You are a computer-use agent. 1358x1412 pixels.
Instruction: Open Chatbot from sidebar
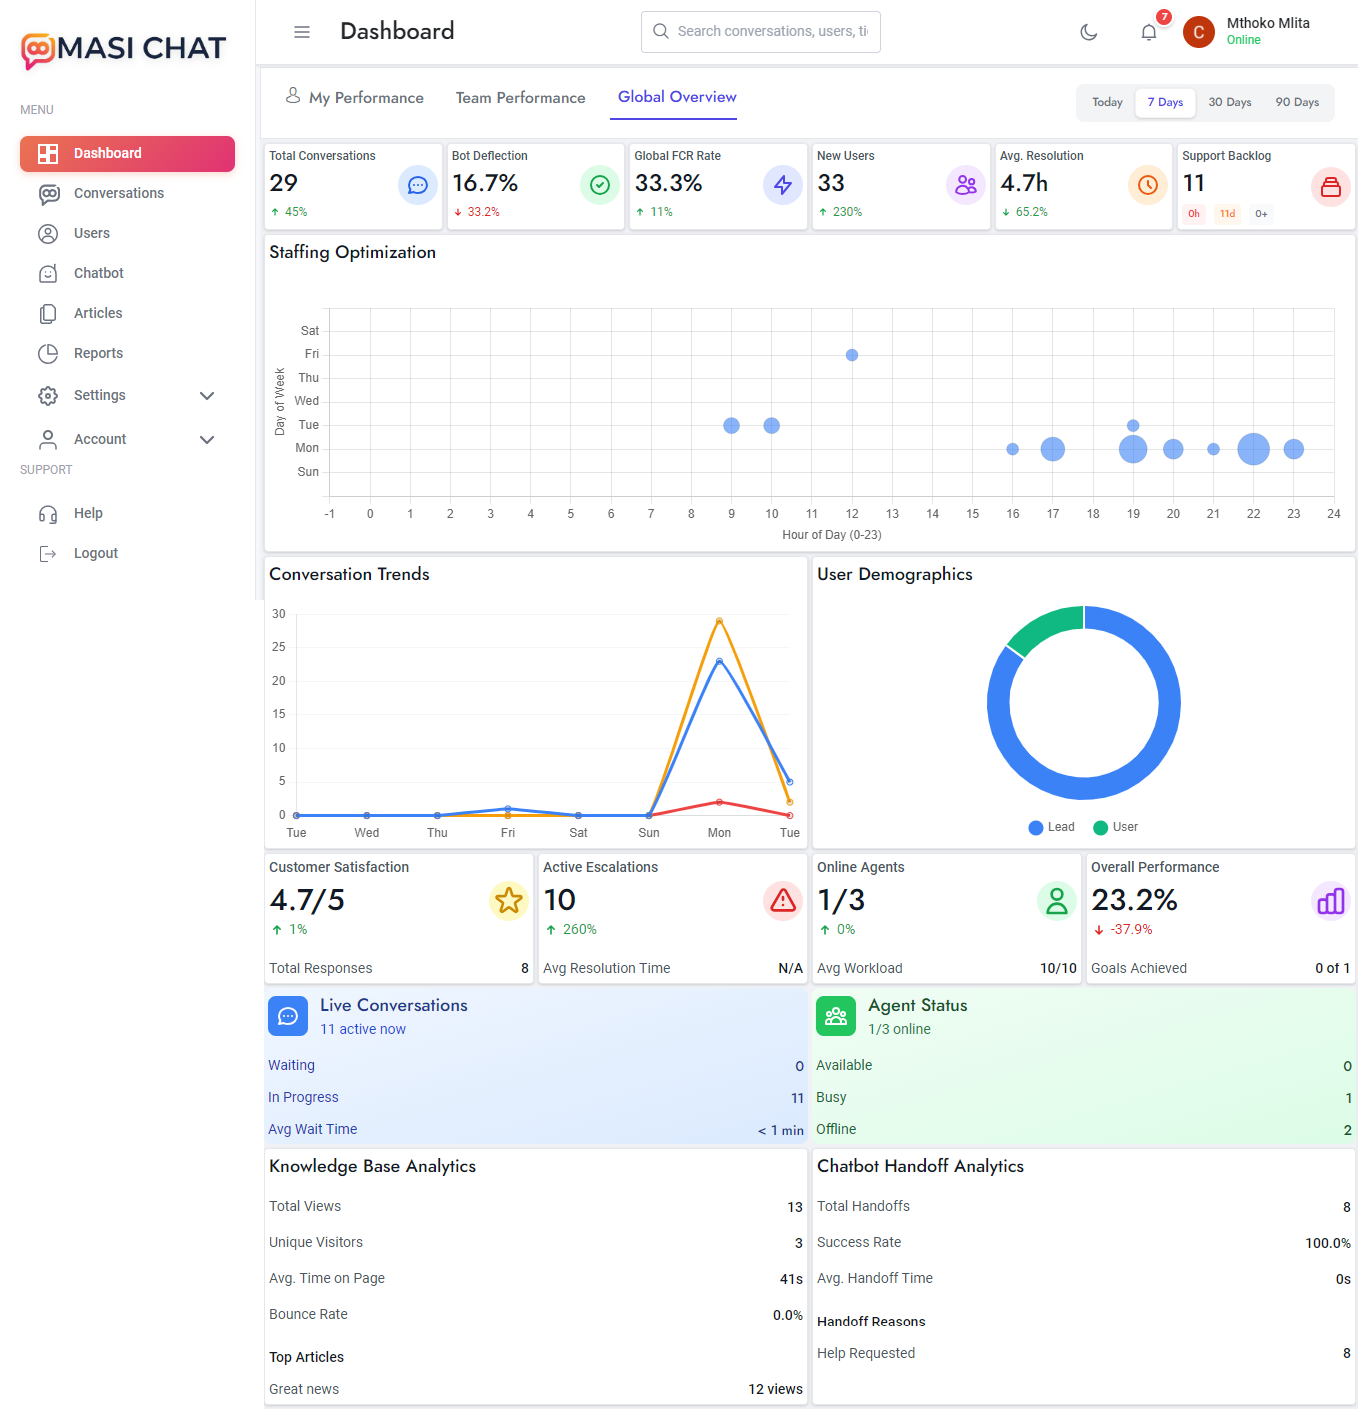98,273
